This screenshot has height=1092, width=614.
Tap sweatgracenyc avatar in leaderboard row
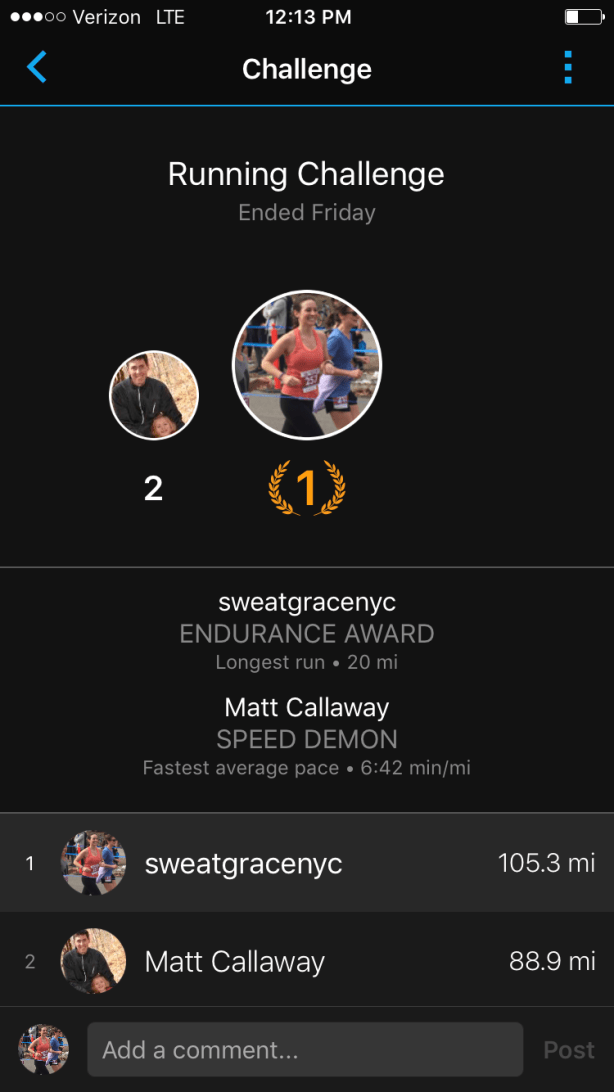93,862
